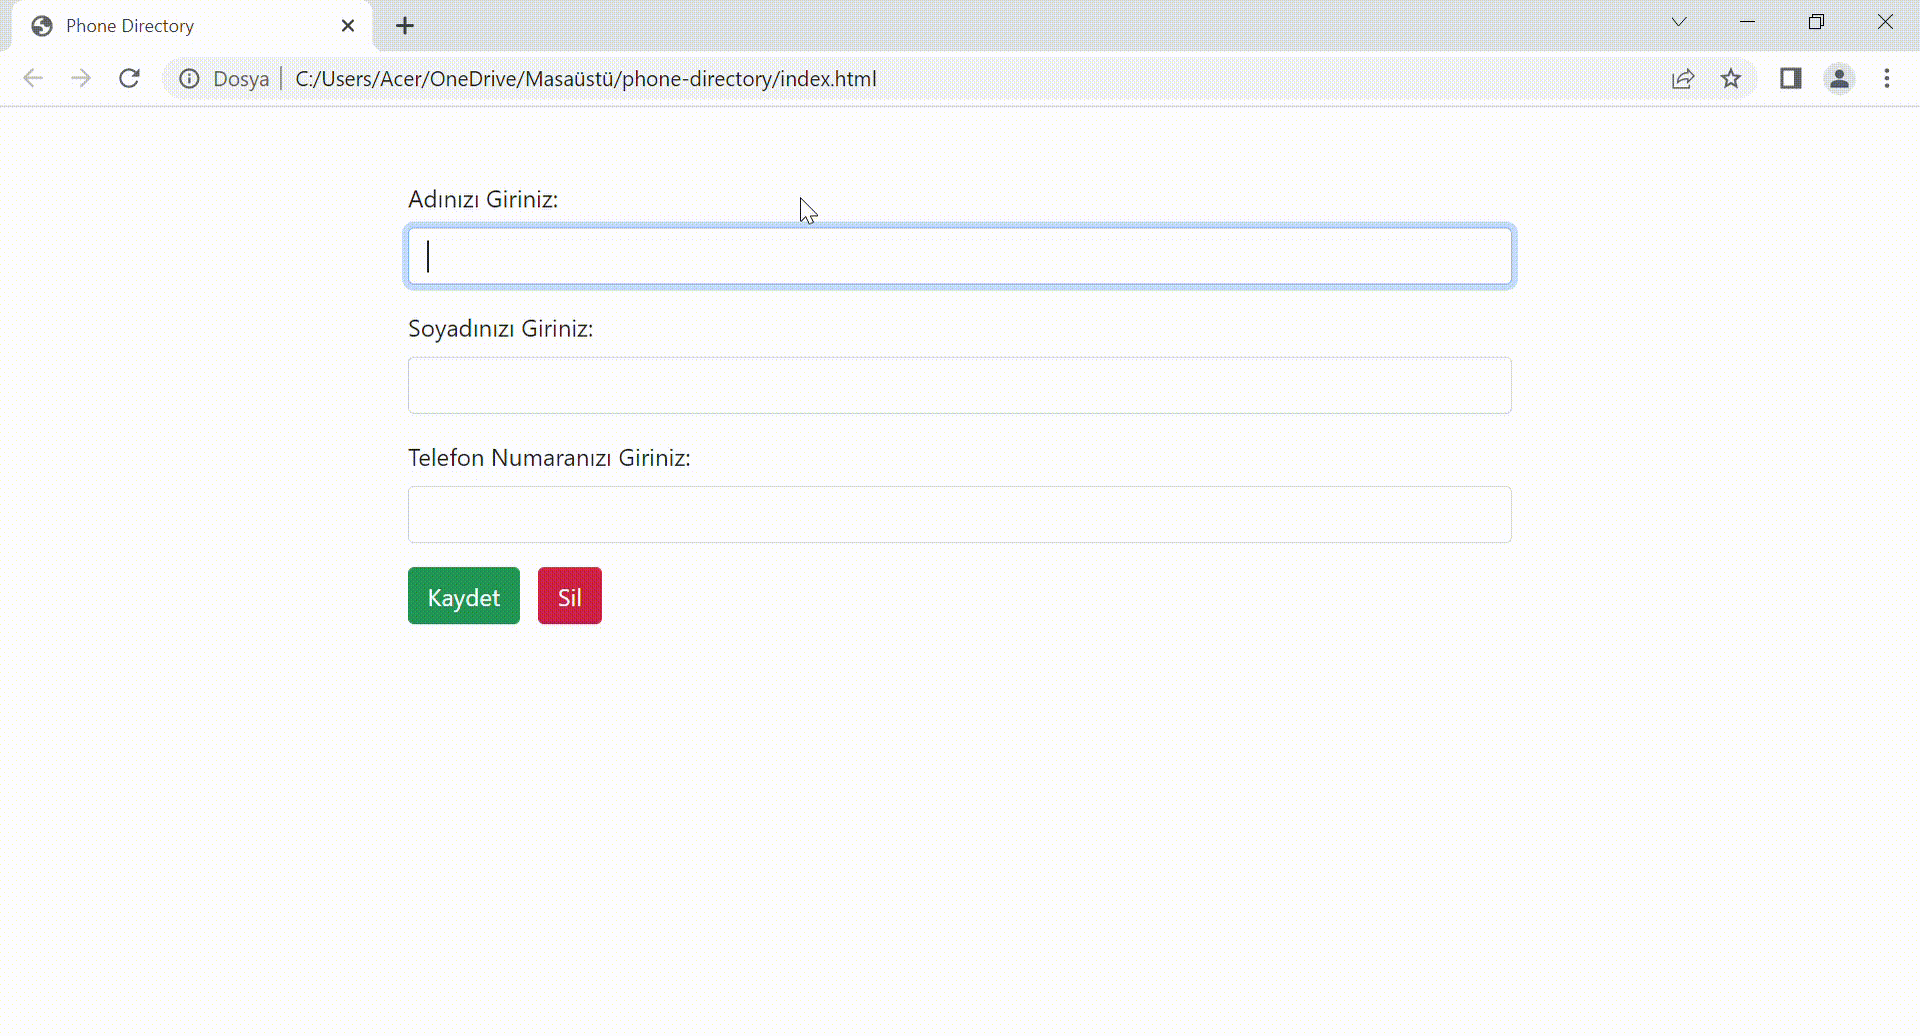Click the forward navigation arrow icon

tap(81, 78)
